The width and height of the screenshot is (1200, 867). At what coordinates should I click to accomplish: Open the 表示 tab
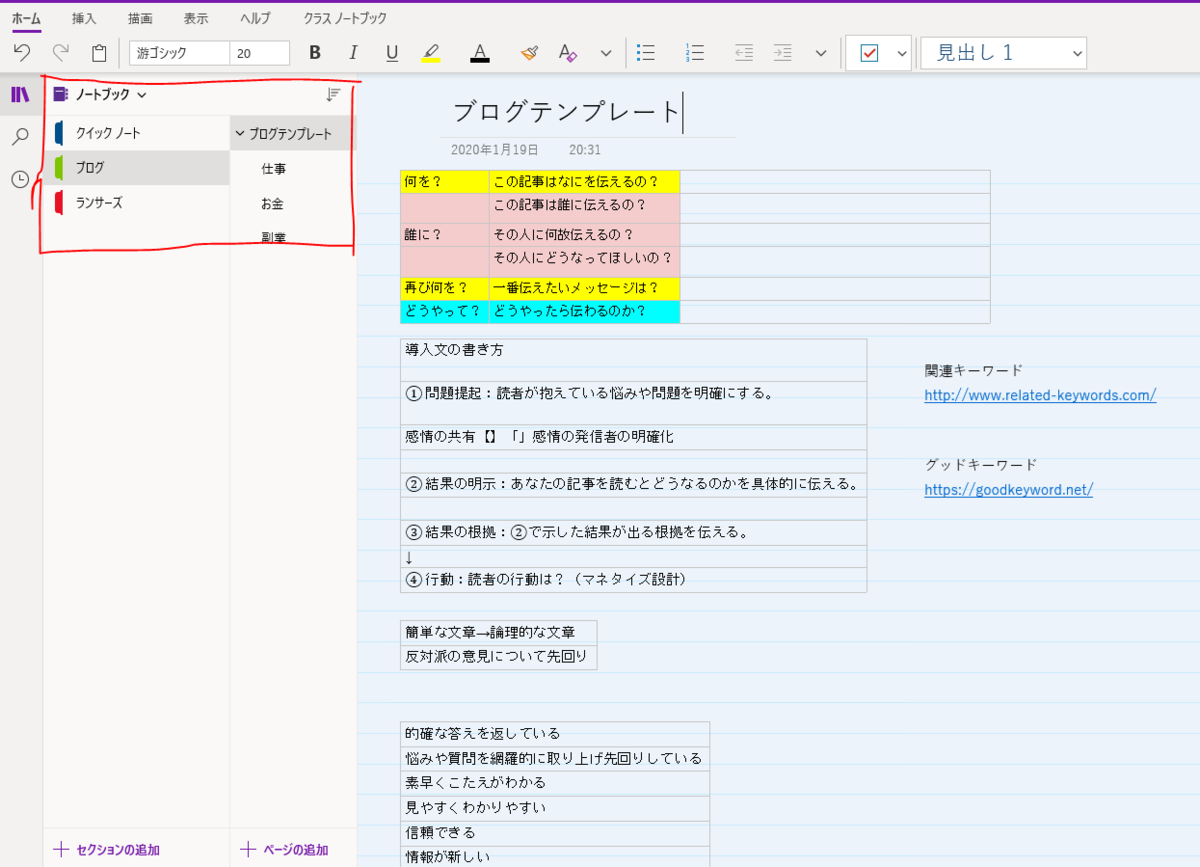pyautogui.click(x=196, y=18)
